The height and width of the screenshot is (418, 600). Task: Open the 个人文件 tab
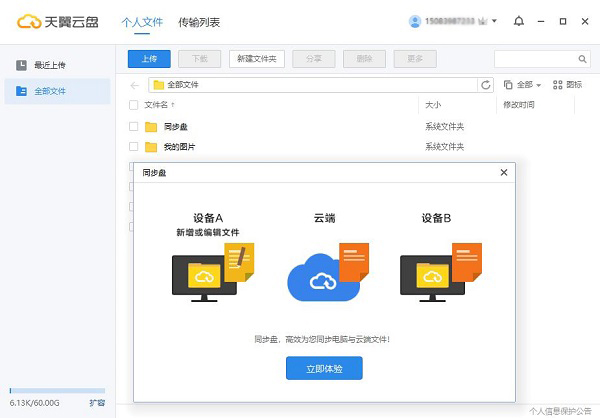point(142,22)
